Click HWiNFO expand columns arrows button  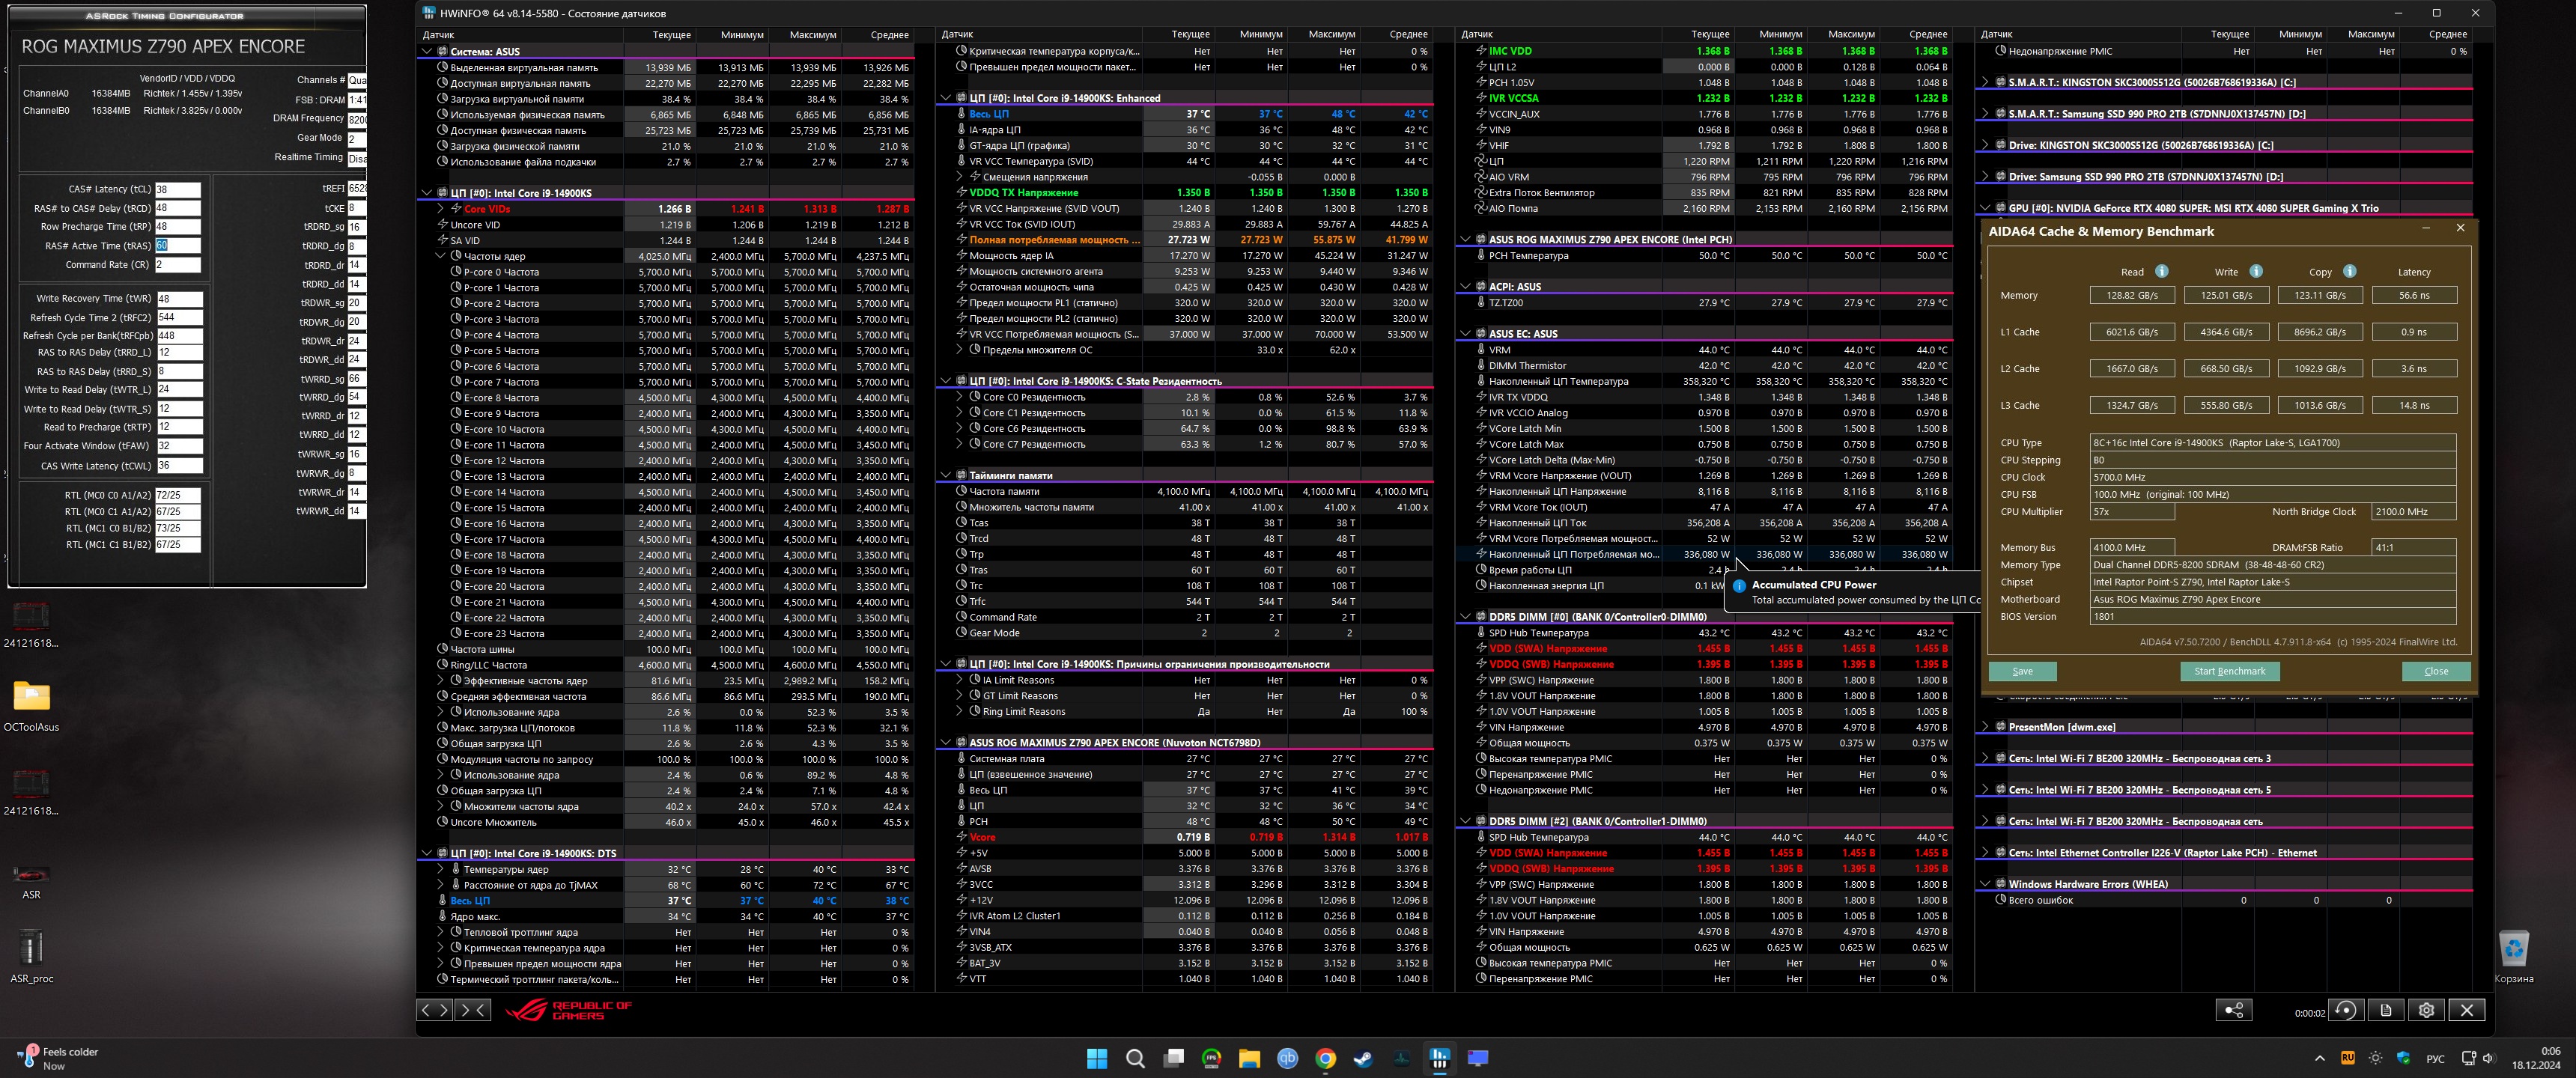point(434,1010)
